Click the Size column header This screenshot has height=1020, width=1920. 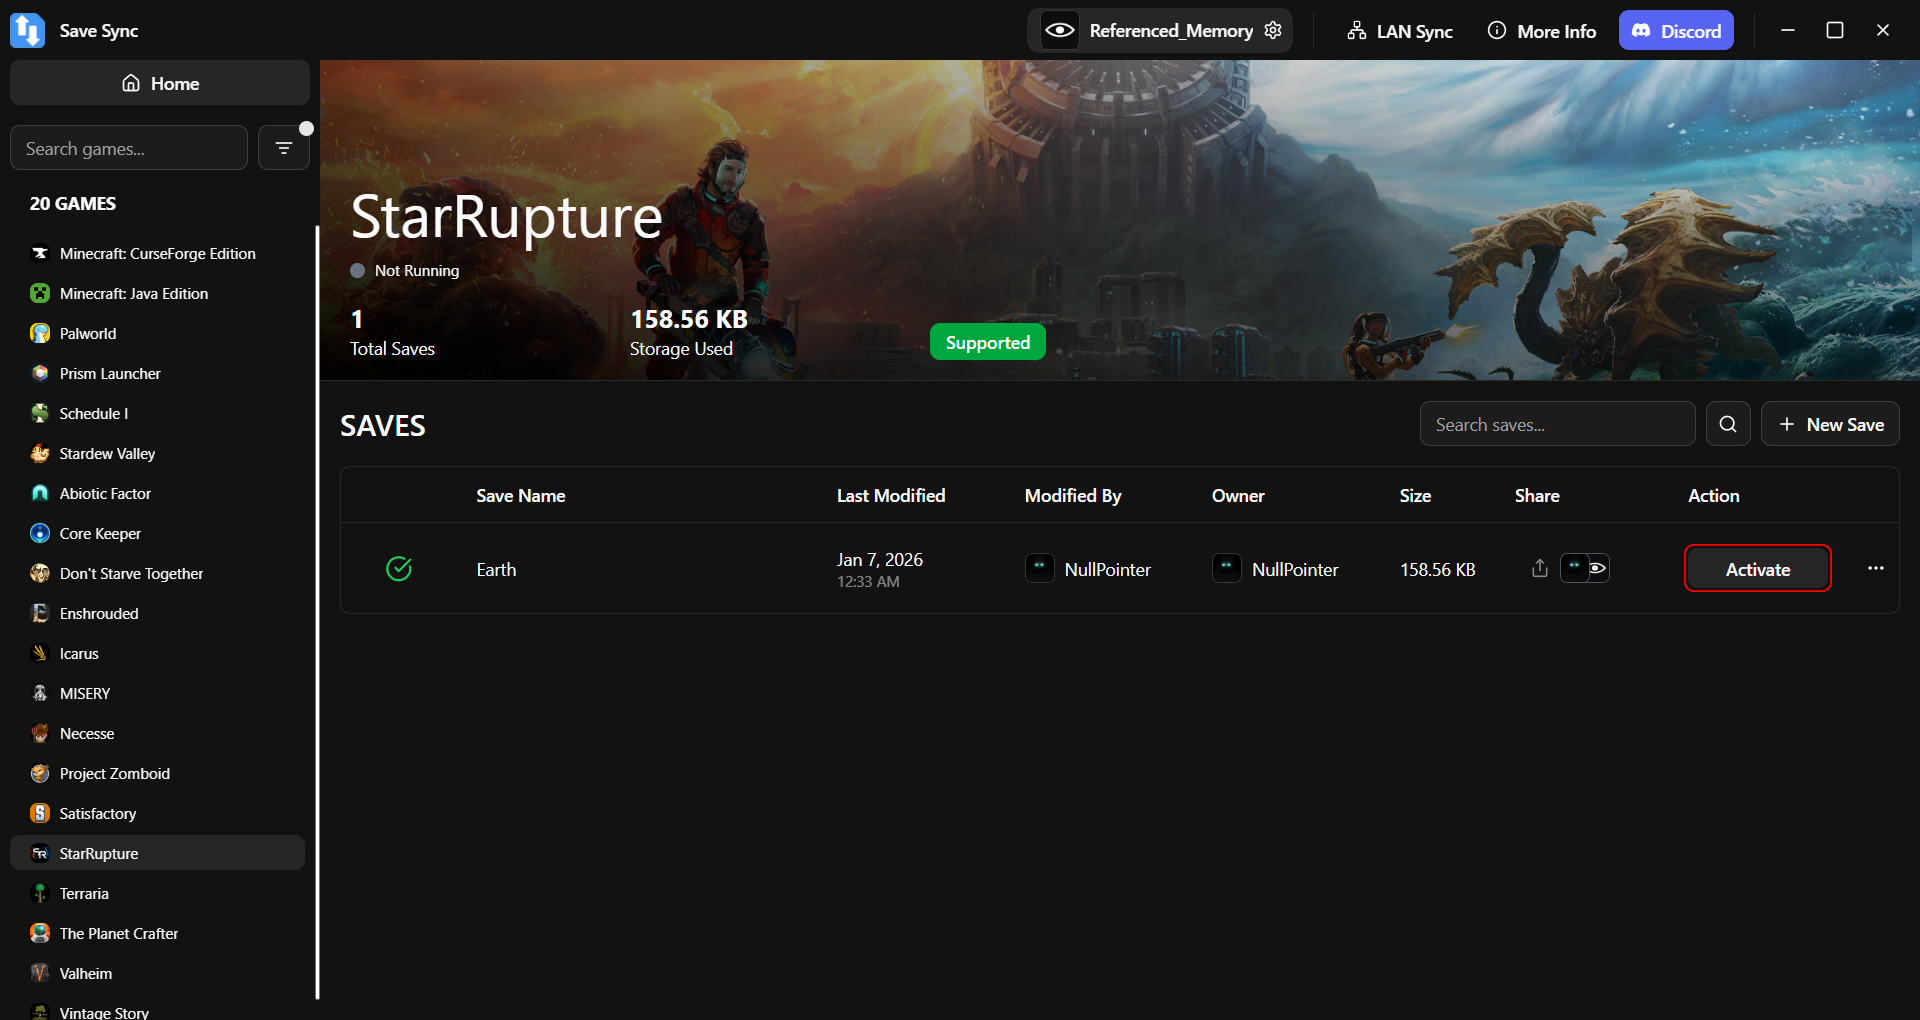pos(1415,495)
